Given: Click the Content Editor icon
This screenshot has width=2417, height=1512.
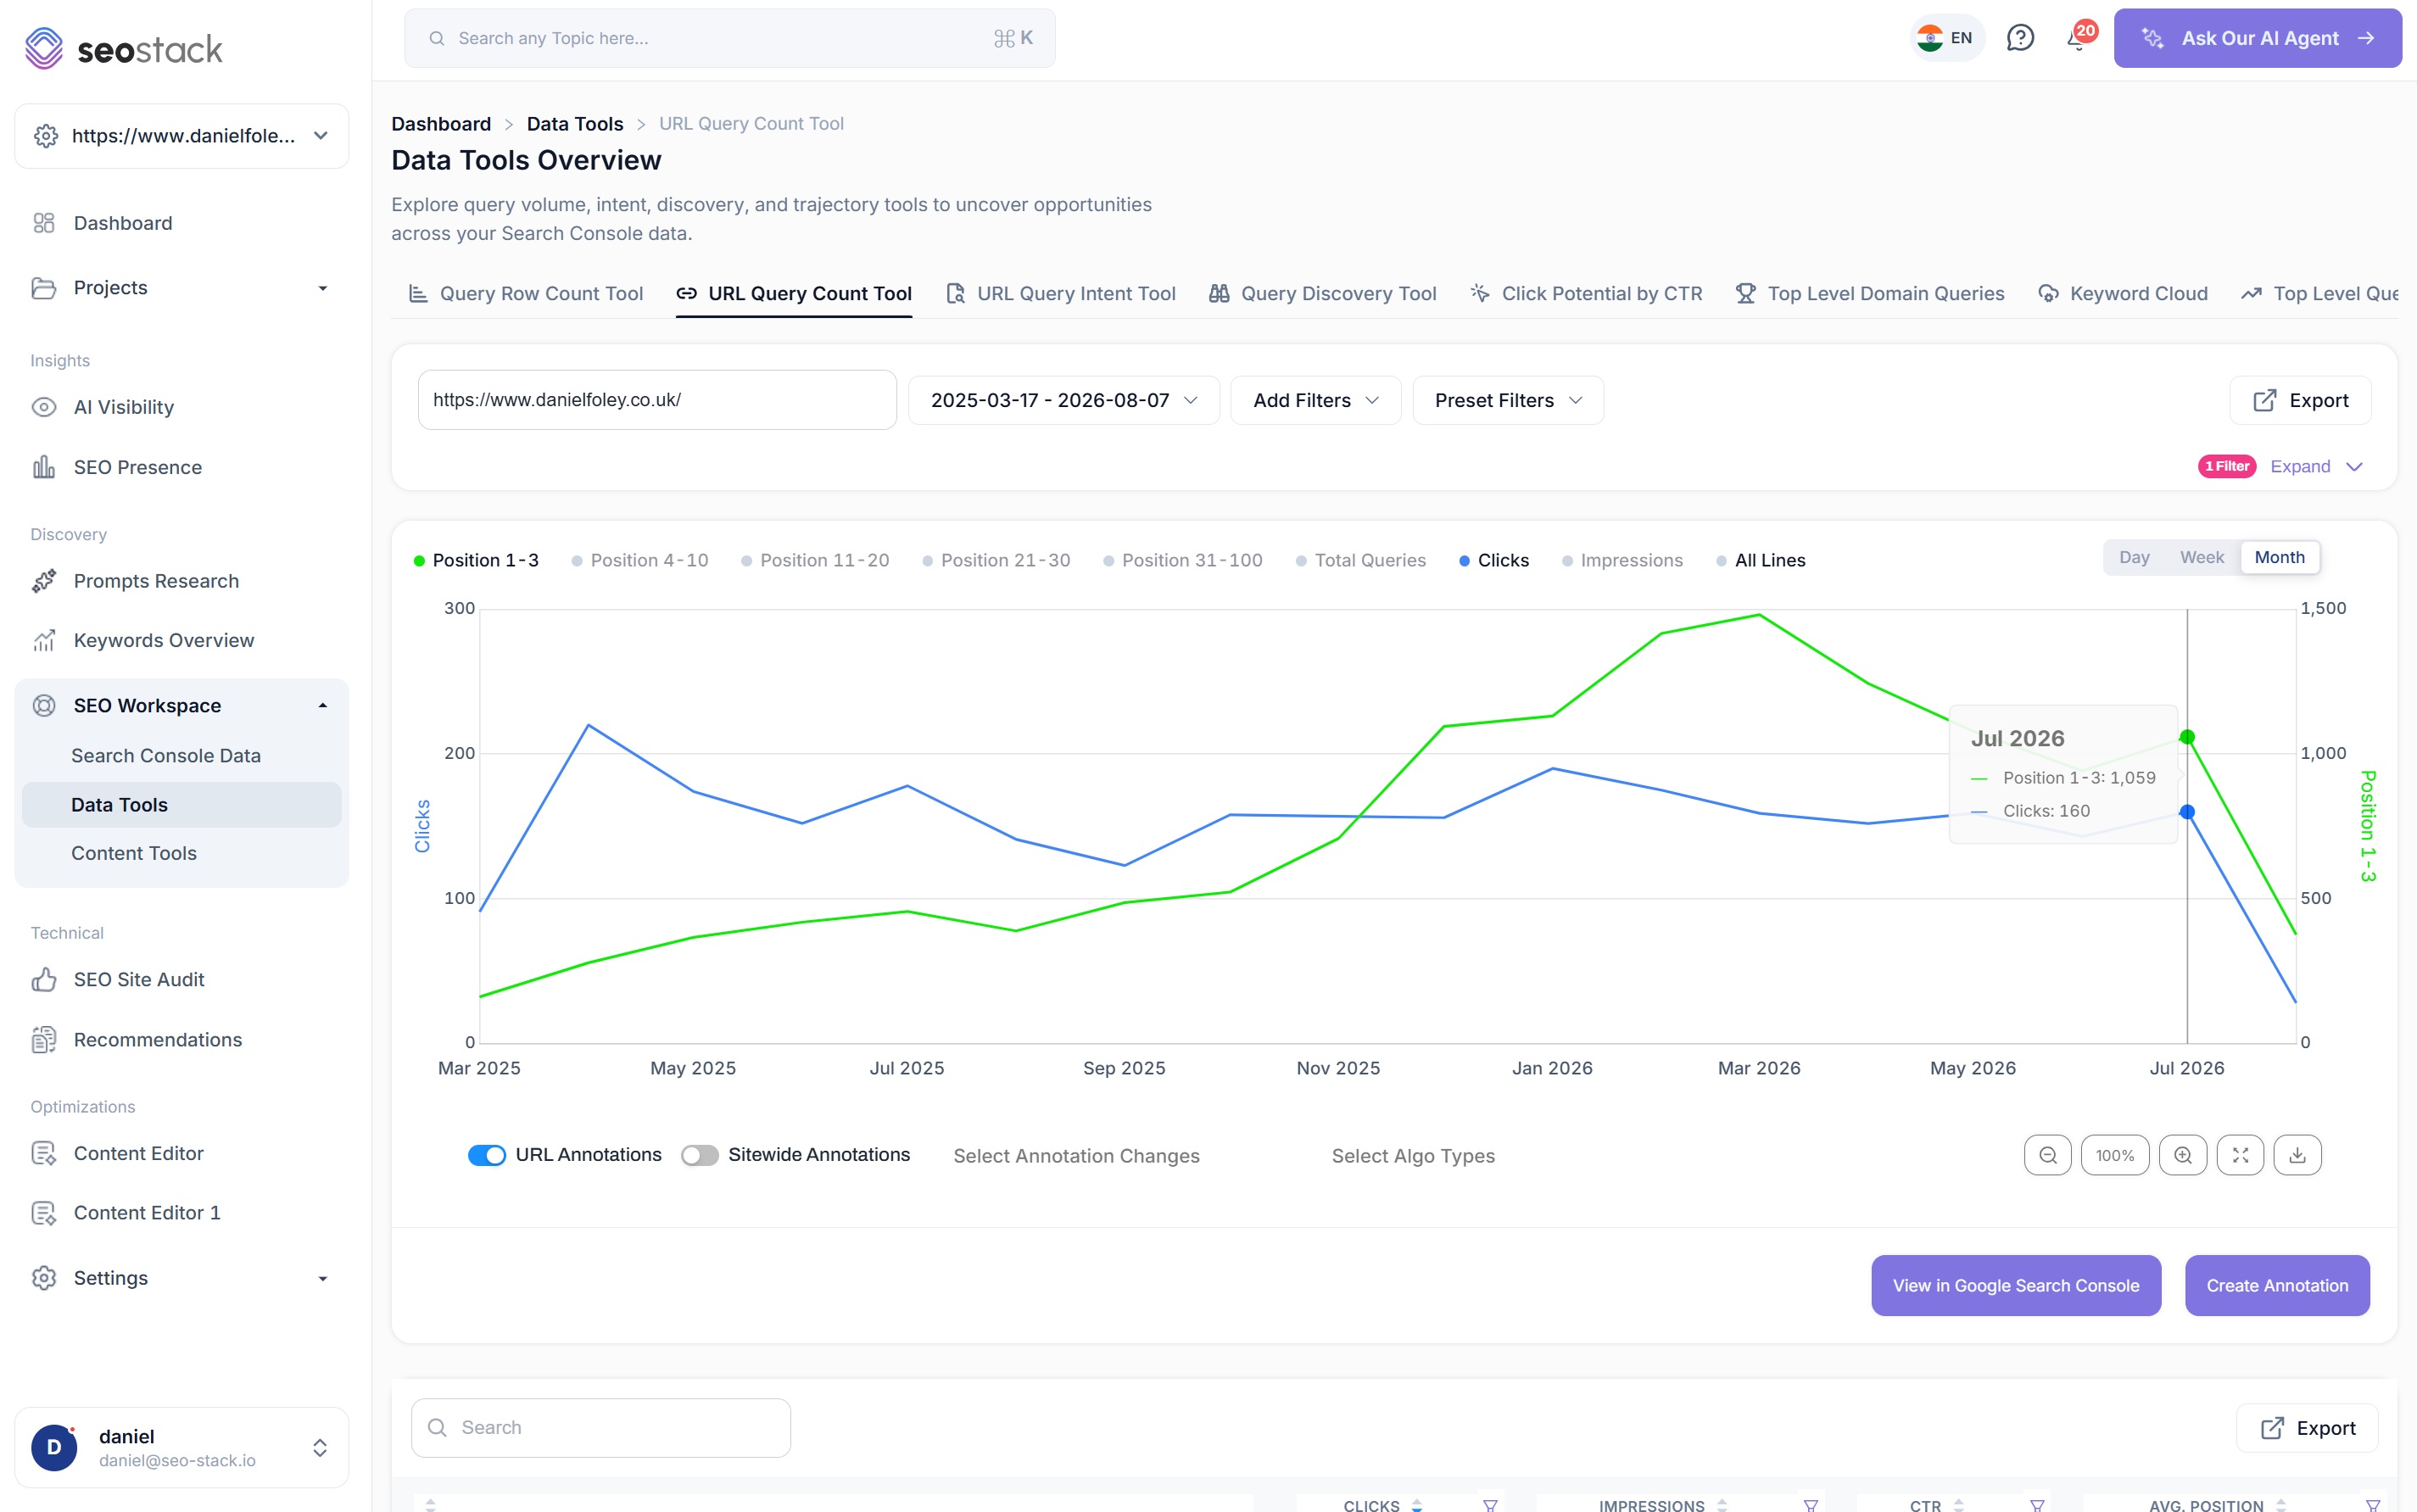Looking at the screenshot, I should coord(44,1153).
